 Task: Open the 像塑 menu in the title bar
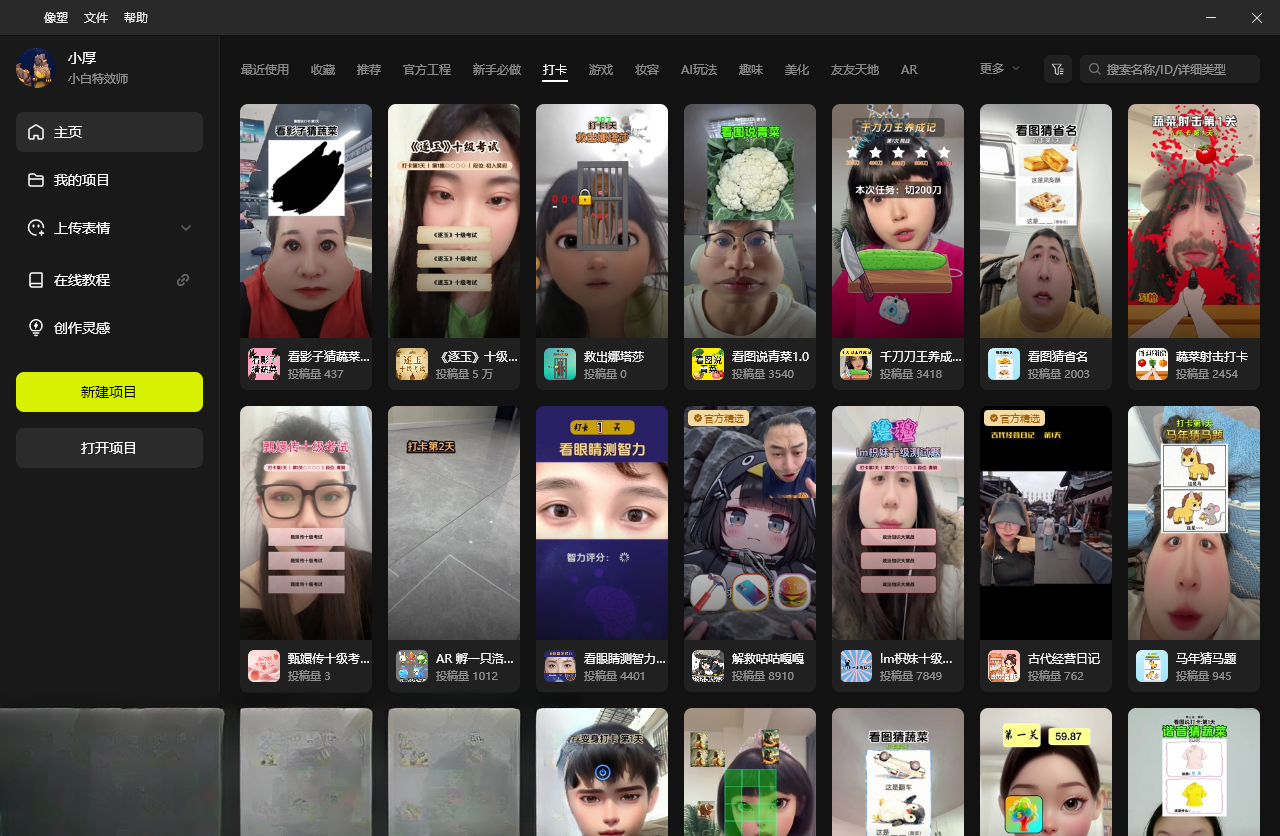click(x=56, y=18)
